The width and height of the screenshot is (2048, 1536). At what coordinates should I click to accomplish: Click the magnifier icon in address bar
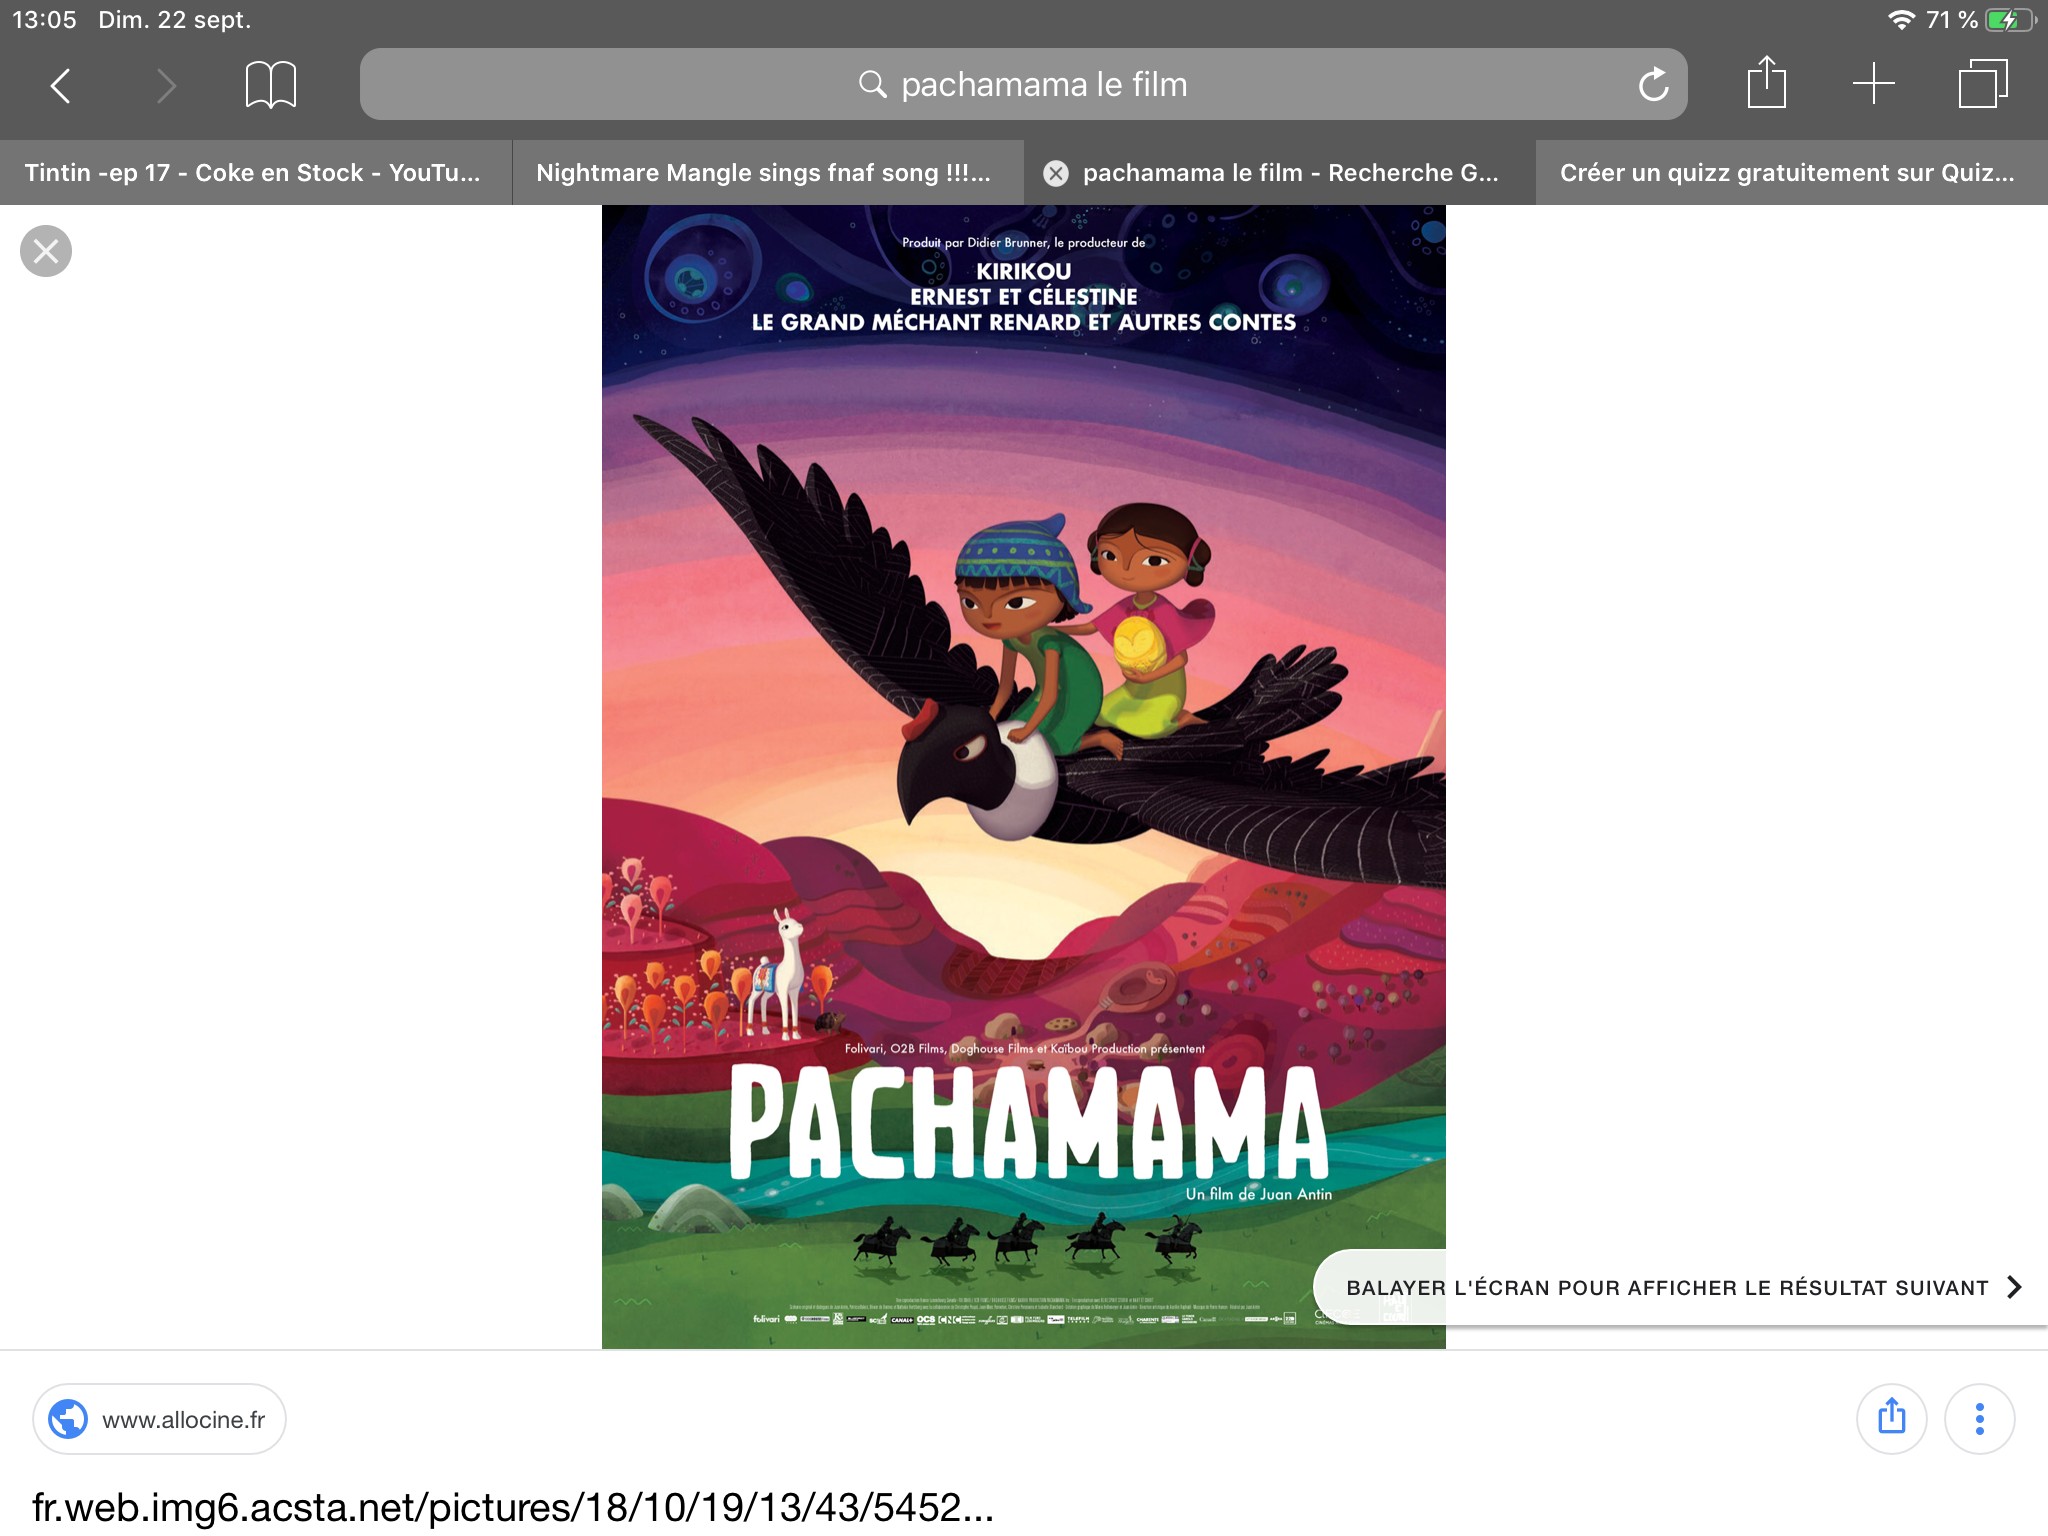coord(872,84)
